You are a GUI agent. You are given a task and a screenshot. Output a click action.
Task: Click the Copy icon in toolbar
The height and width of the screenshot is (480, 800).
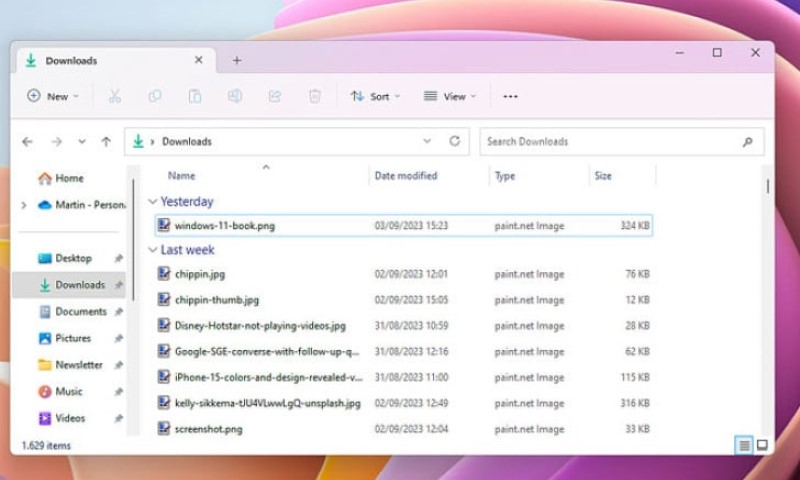(x=155, y=96)
